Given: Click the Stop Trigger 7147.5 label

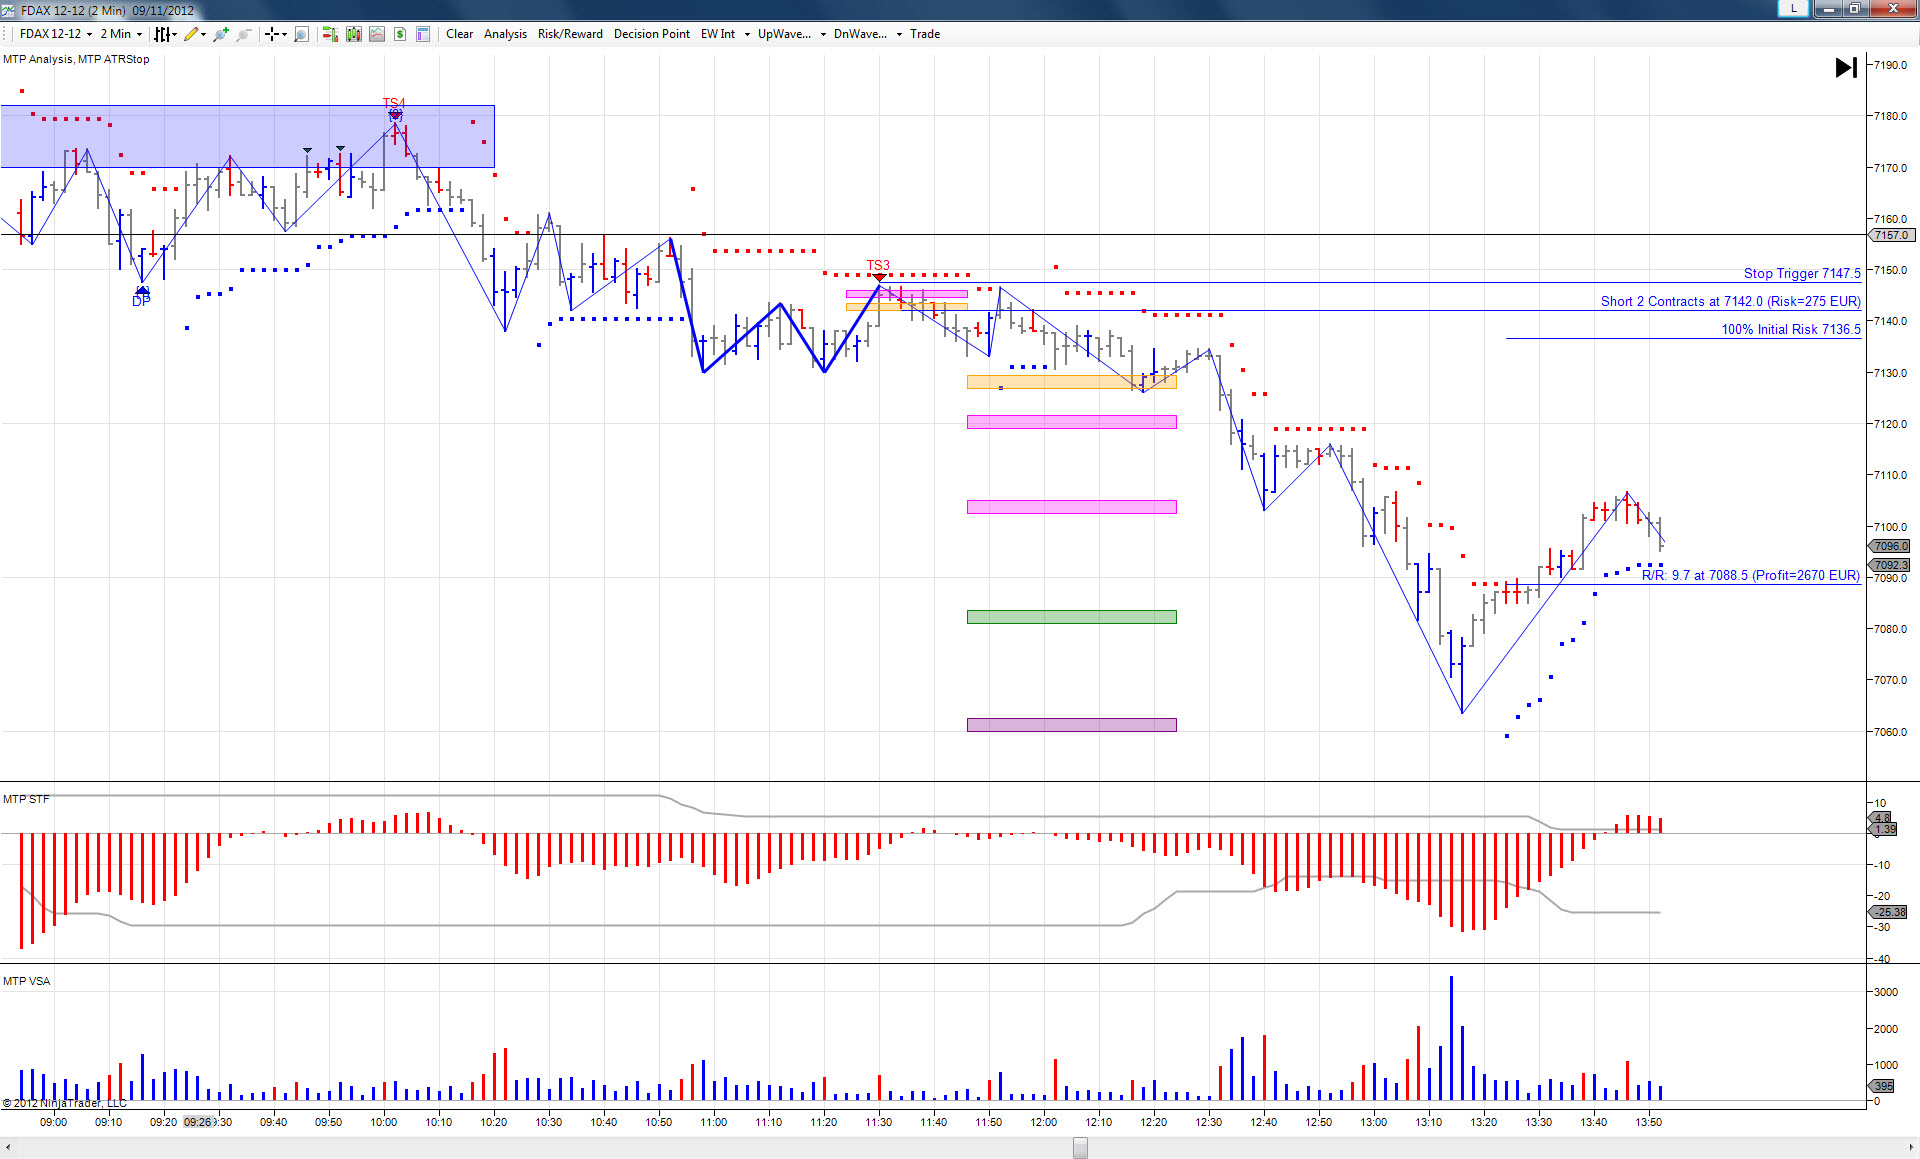Looking at the screenshot, I should point(1802,273).
